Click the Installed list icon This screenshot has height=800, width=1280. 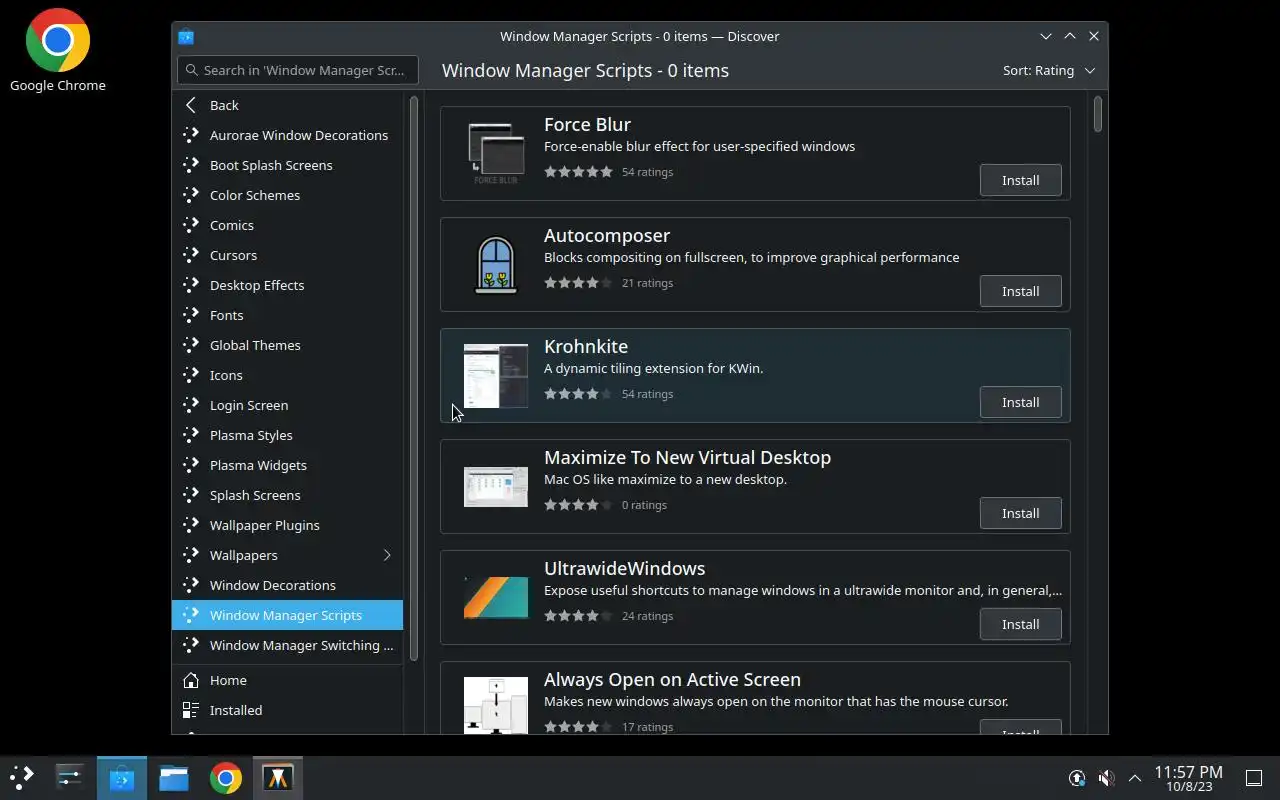pos(191,710)
